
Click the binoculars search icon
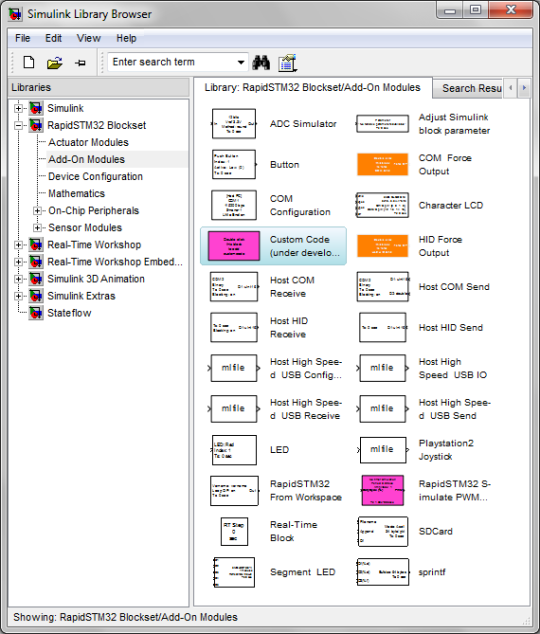click(261, 62)
